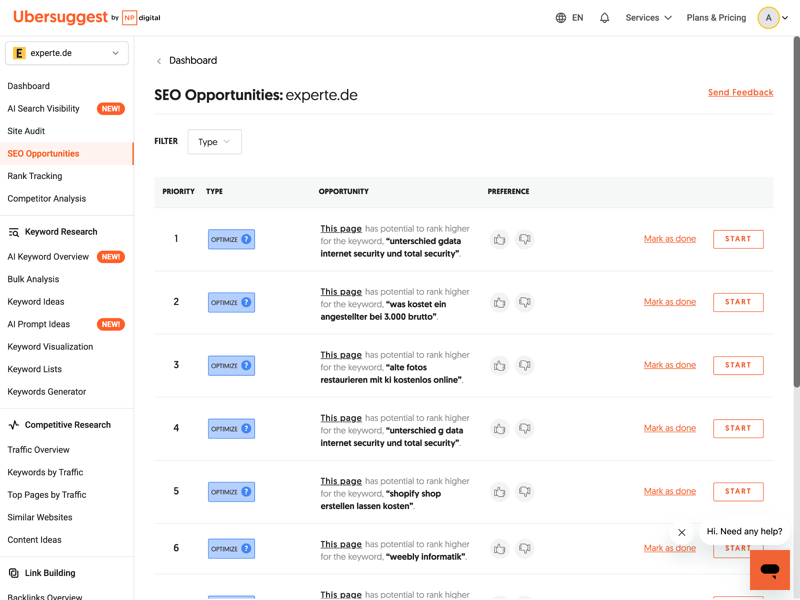This screenshot has height=600, width=800.
Task: Dismiss the 'Need any help?' chat popup
Action: [x=682, y=532]
